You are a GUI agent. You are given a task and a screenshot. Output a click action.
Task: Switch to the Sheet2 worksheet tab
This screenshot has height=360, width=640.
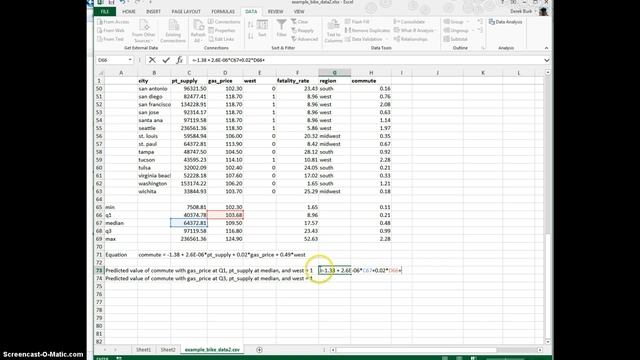tap(168, 350)
